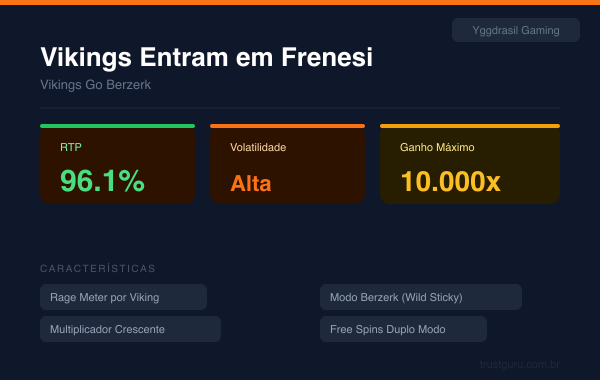
Task: Select the Free Spins Duplo Modo tag
Action: [403, 329]
